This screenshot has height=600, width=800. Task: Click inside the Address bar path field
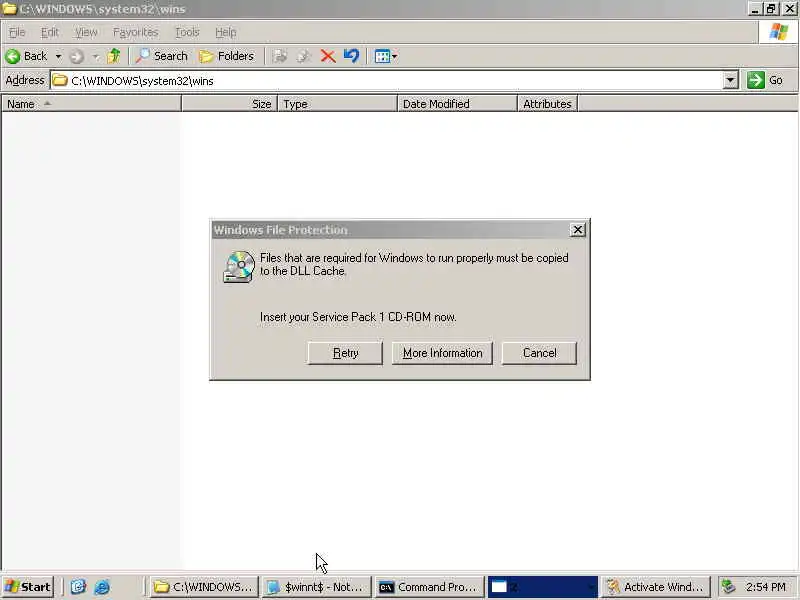(386, 81)
